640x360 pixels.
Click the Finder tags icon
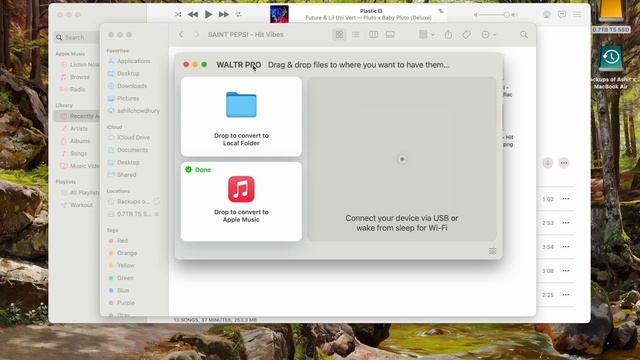click(x=466, y=35)
